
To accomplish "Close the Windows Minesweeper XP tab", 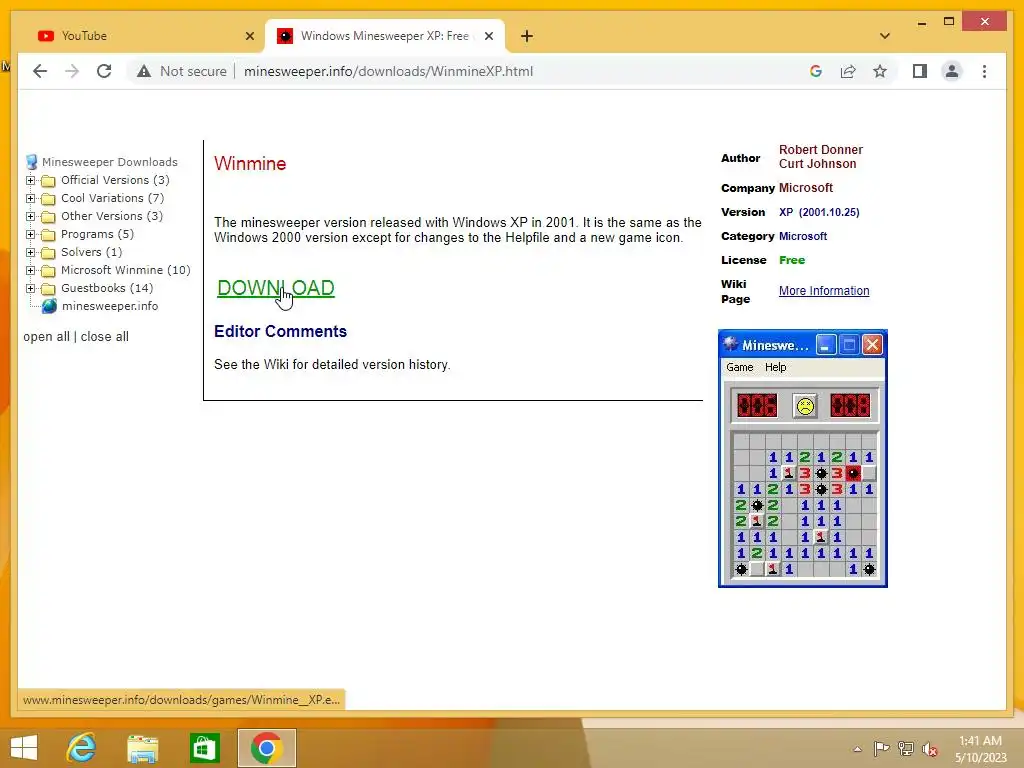I will pyautogui.click(x=488, y=36).
